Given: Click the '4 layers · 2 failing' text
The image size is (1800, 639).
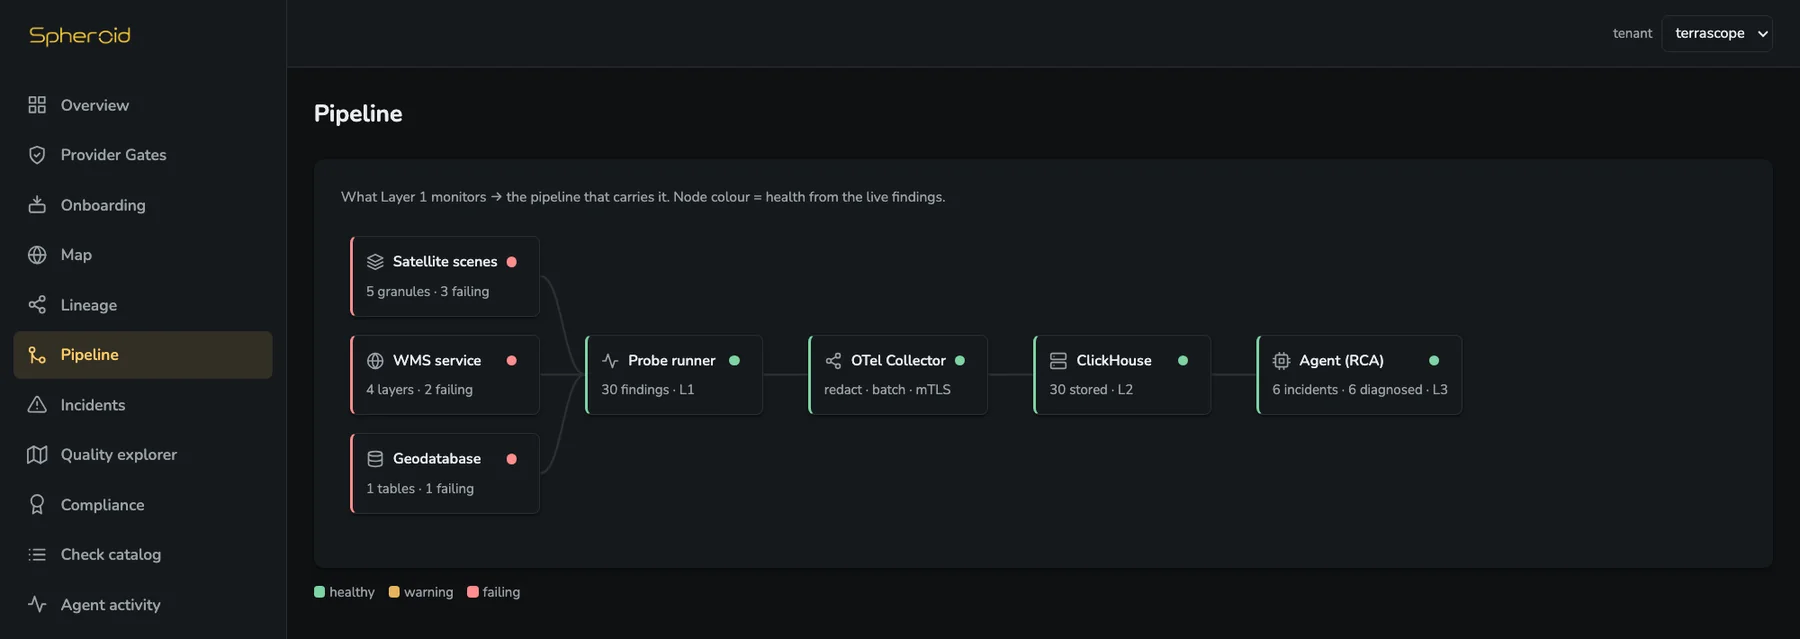Looking at the screenshot, I should point(419,390).
